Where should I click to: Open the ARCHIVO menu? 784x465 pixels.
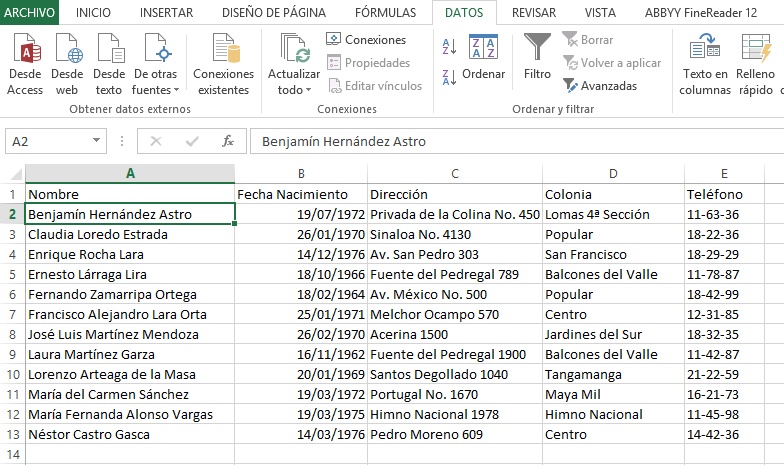click(29, 13)
